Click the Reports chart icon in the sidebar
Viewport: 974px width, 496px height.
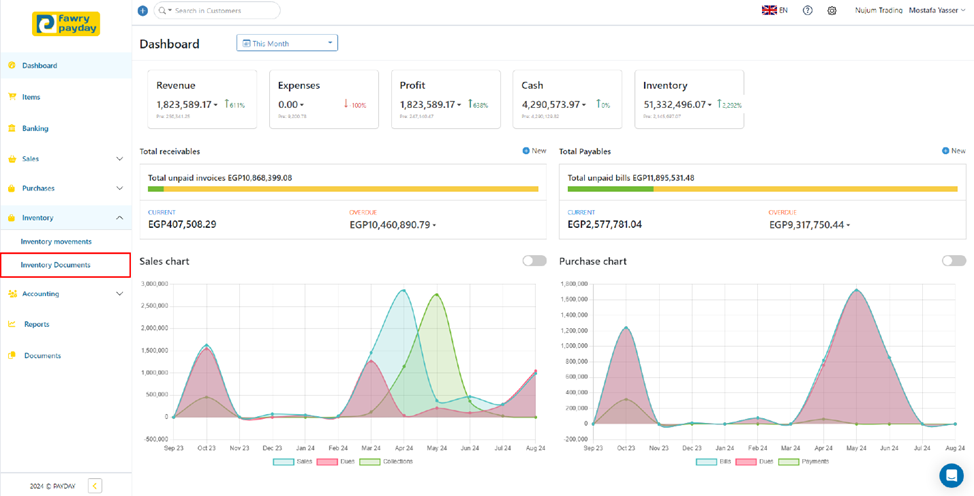click(x=12, y=324)
